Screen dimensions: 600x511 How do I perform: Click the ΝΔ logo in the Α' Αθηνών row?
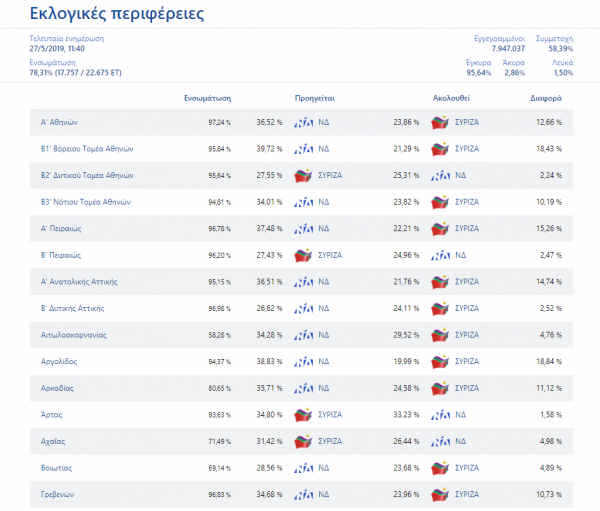coord(303,122)
